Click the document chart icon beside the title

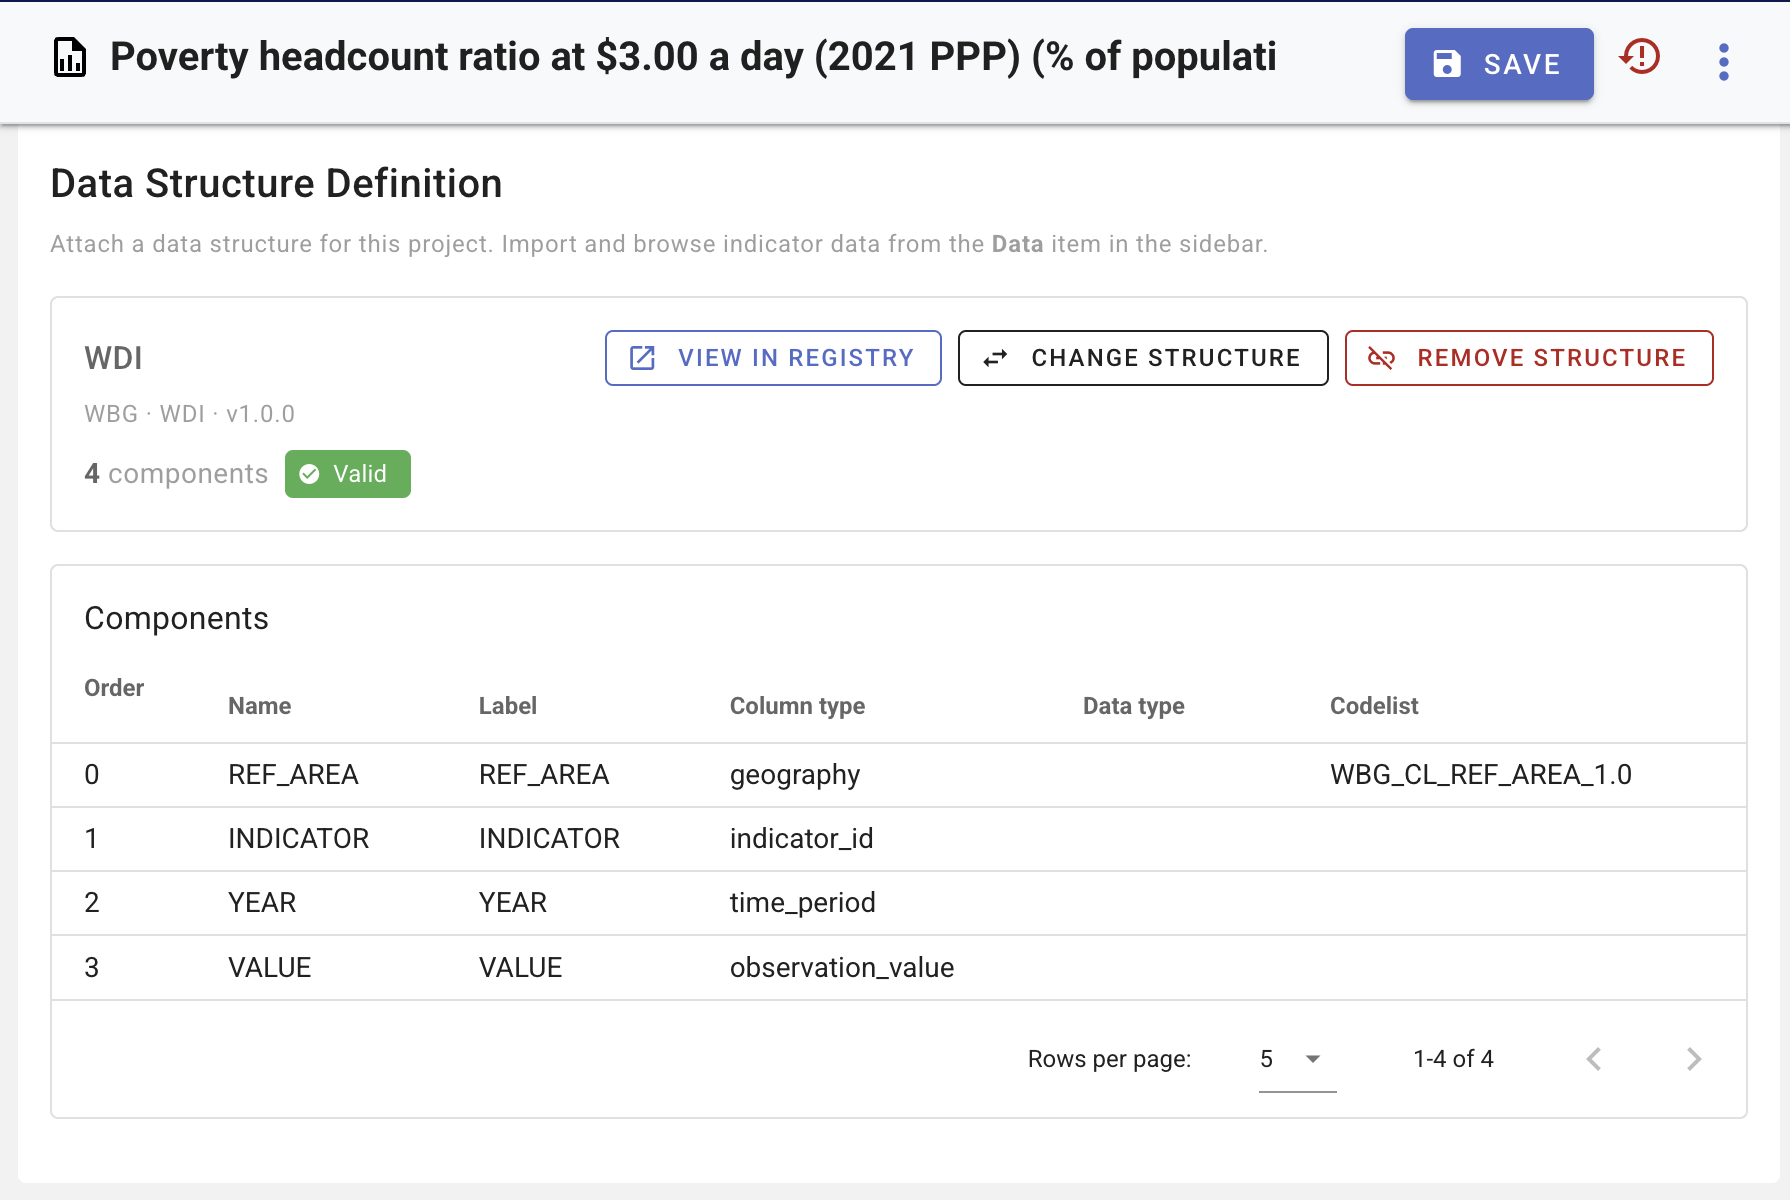tap(70, 58)
